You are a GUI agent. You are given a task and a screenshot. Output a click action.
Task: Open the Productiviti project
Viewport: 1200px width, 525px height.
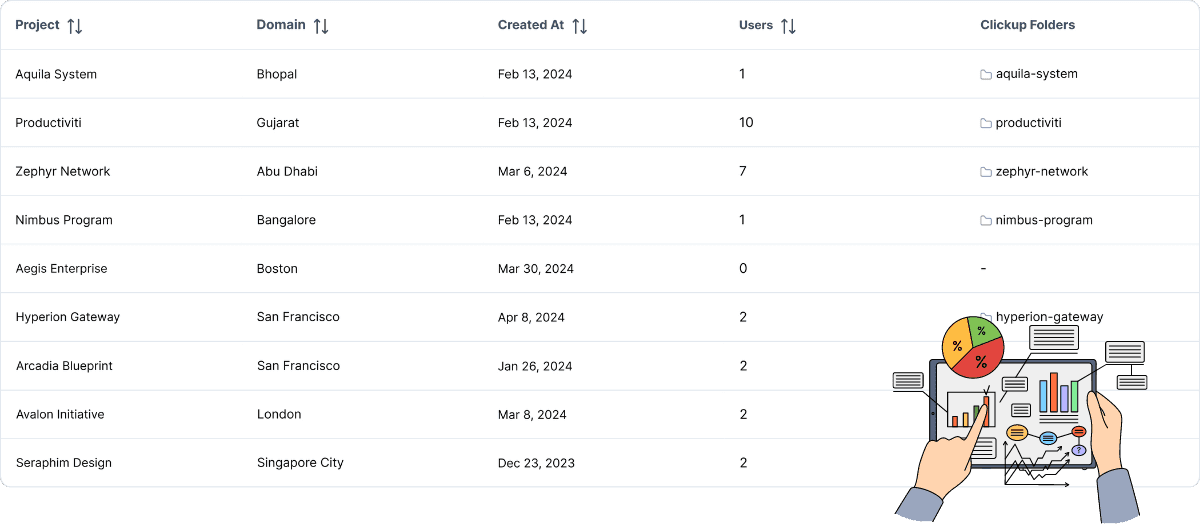49,123
